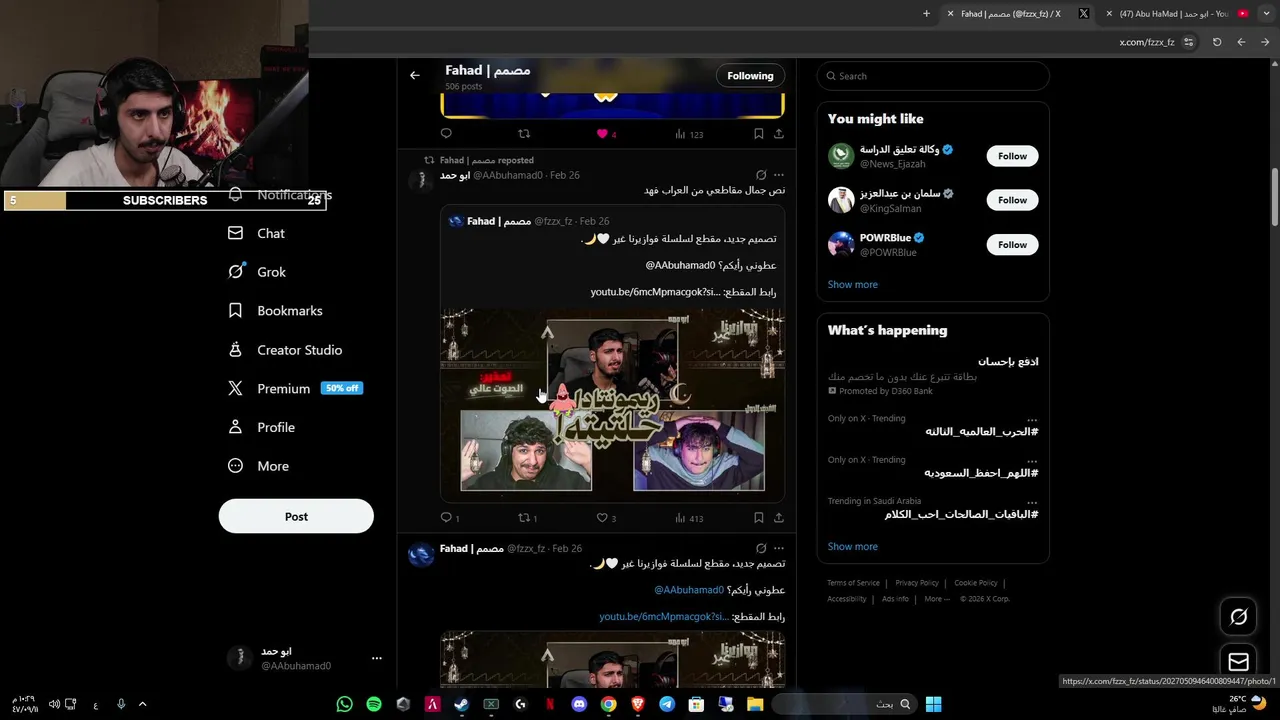Screen dimensions: 1280x720
Task: Open Premium with 50% off badge
Action: point(295,388)
